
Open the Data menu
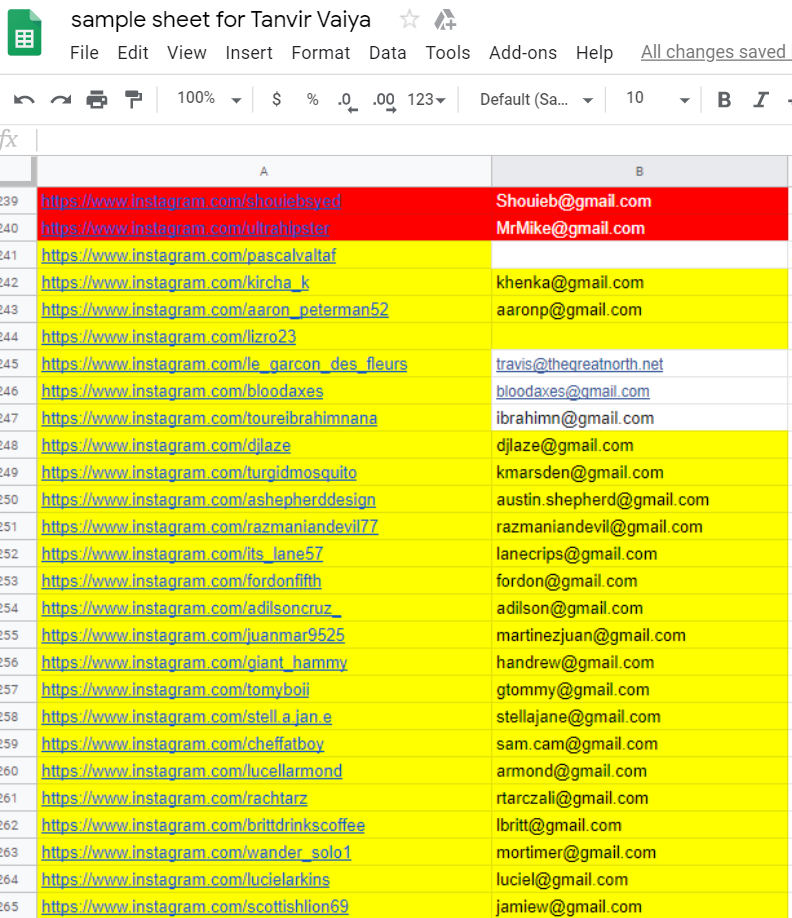388,53
